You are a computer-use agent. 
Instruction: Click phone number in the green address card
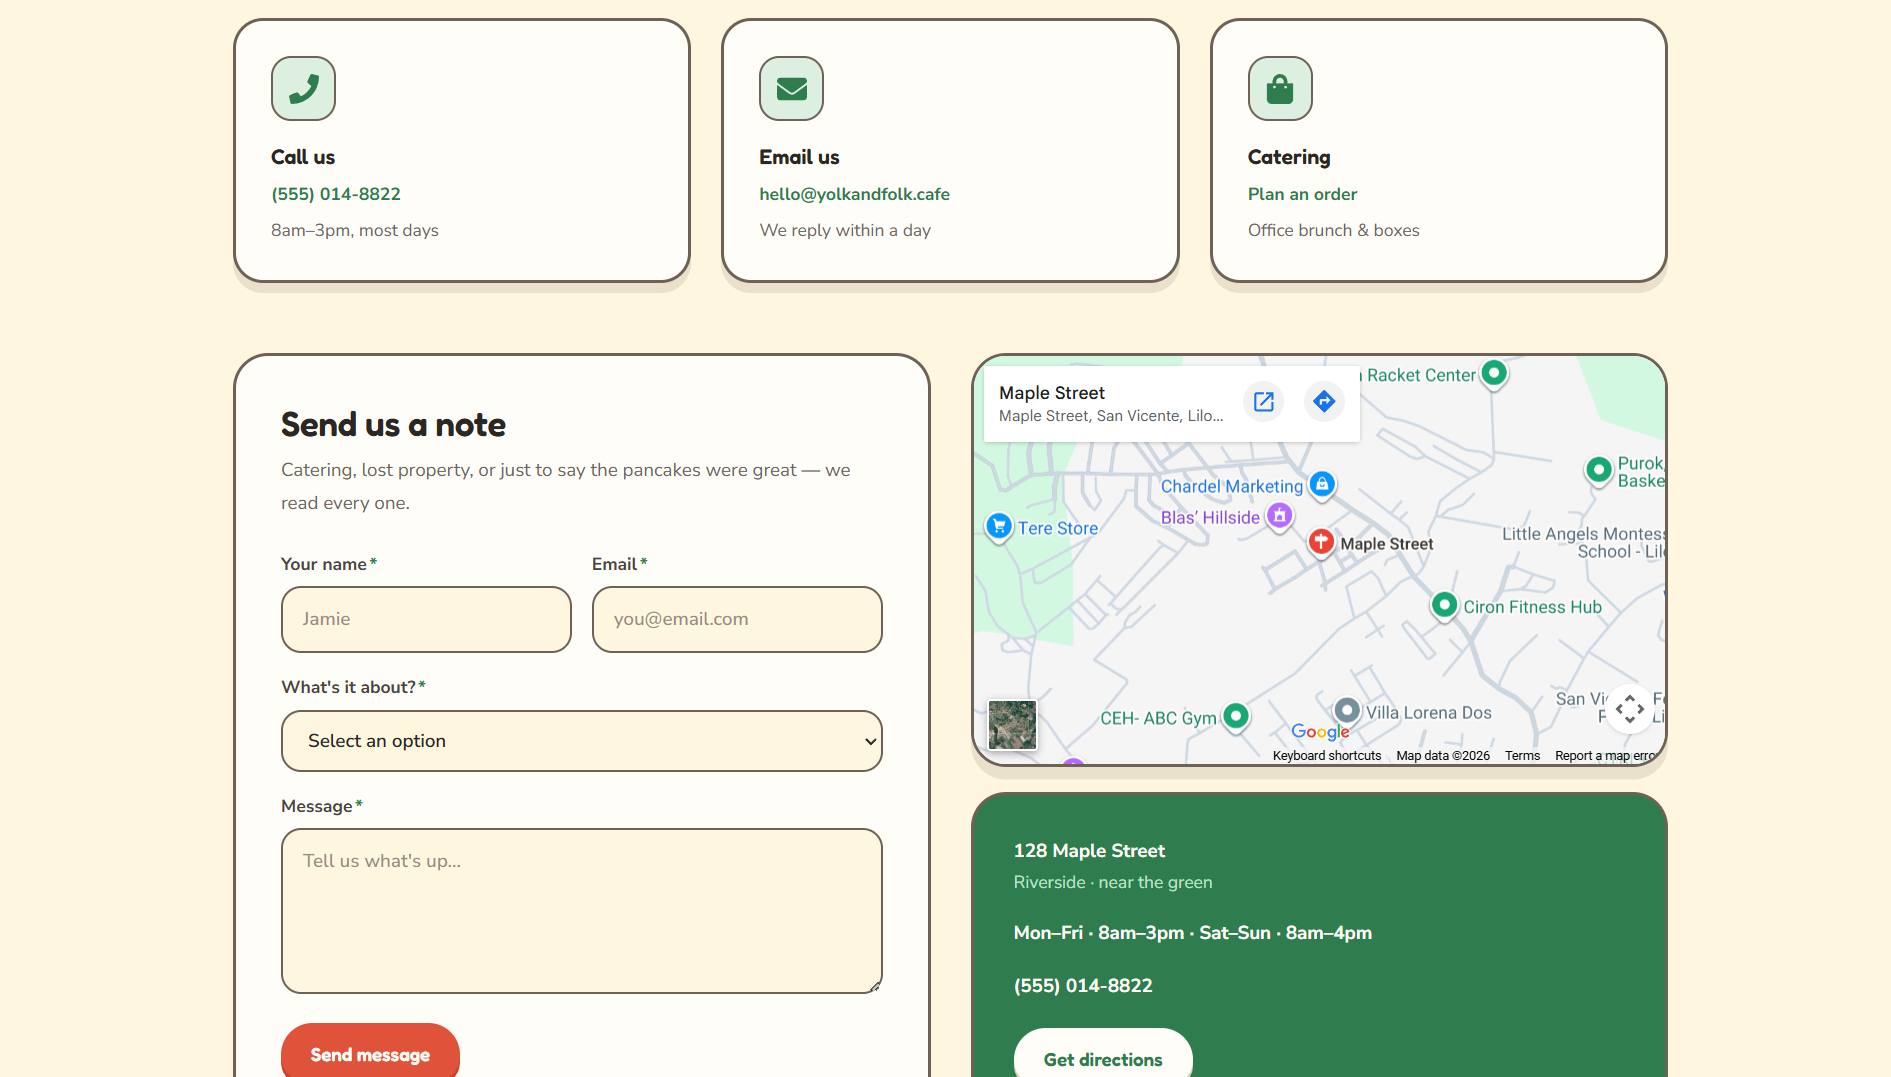pos(1083,986)
